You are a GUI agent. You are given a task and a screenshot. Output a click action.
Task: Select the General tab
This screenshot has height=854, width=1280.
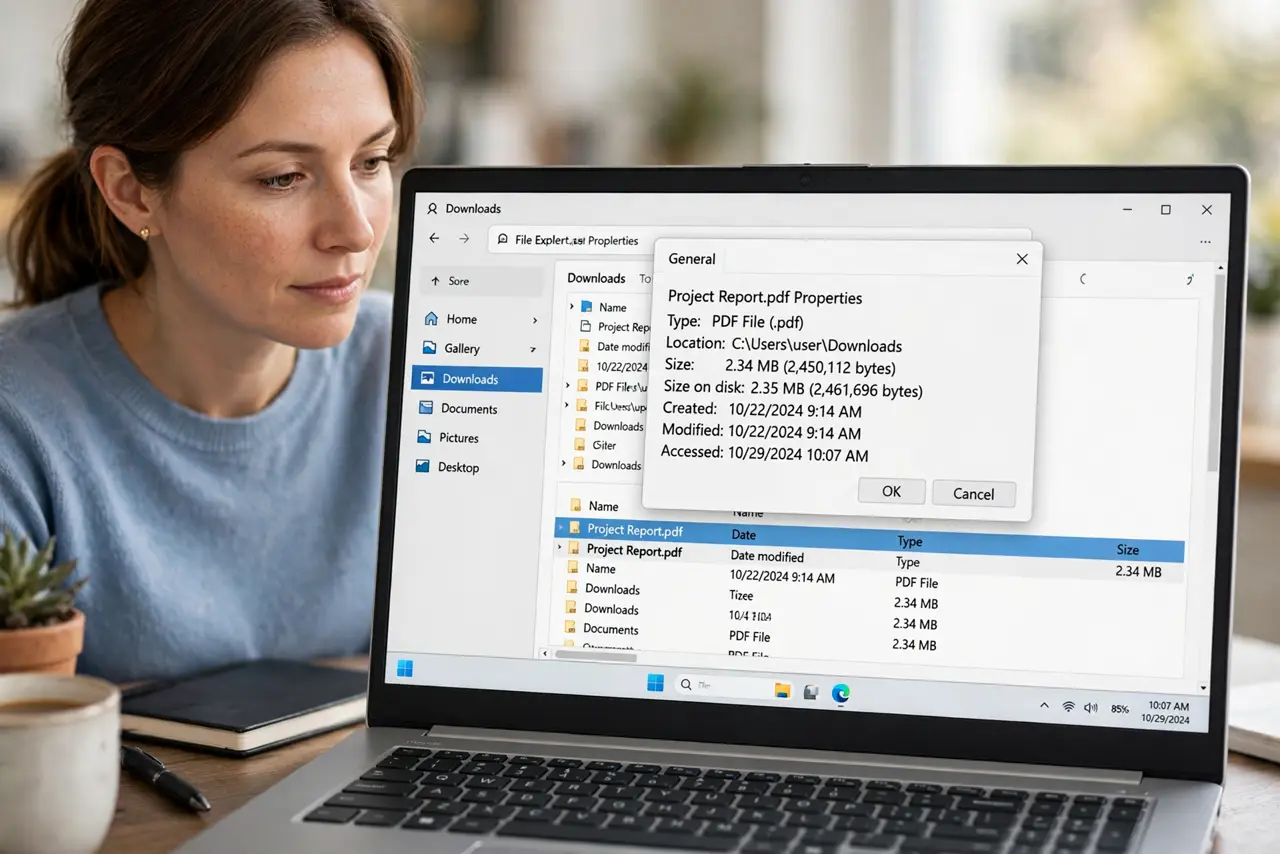coord(692,259)
